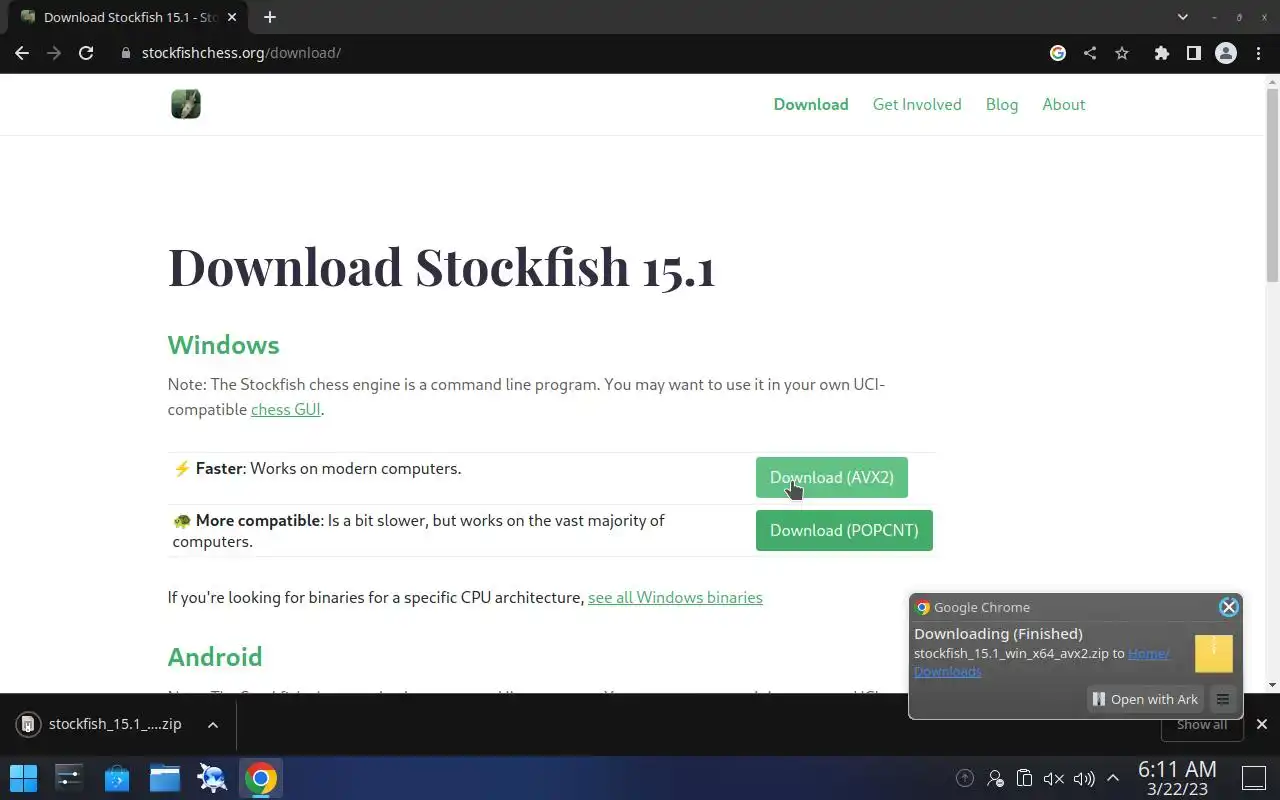The height and width of the screenshot is (800, 1280).
Task: Click the Android section heading
Action: [215, 657]
